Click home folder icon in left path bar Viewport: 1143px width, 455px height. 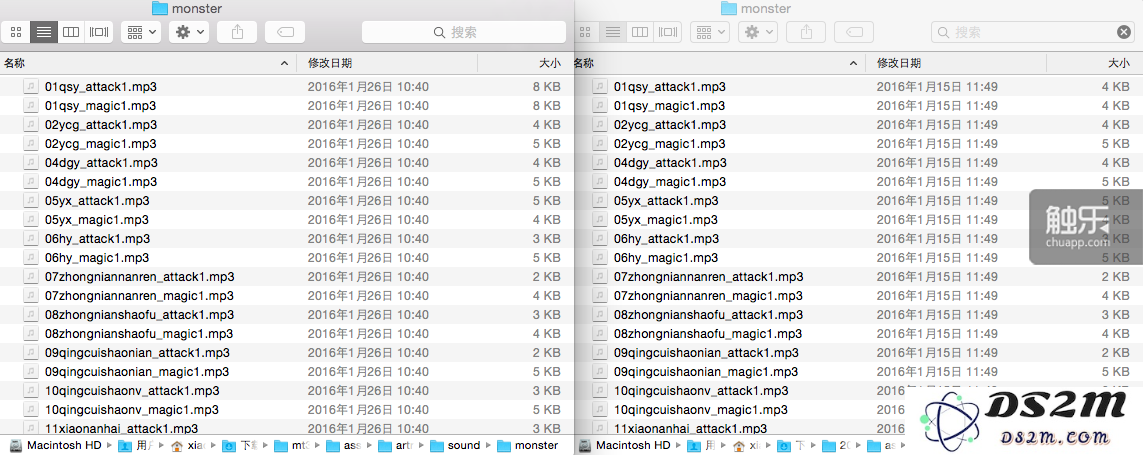coord(176,445)
